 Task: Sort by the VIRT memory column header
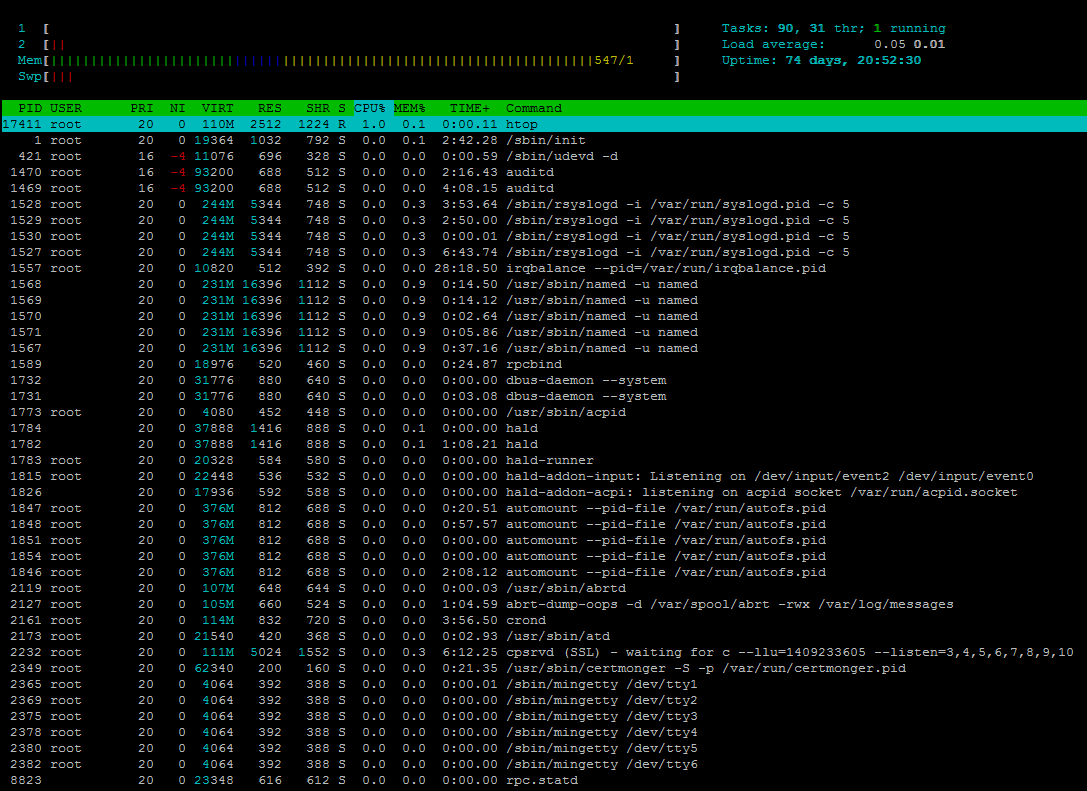[x=218, y=108]
